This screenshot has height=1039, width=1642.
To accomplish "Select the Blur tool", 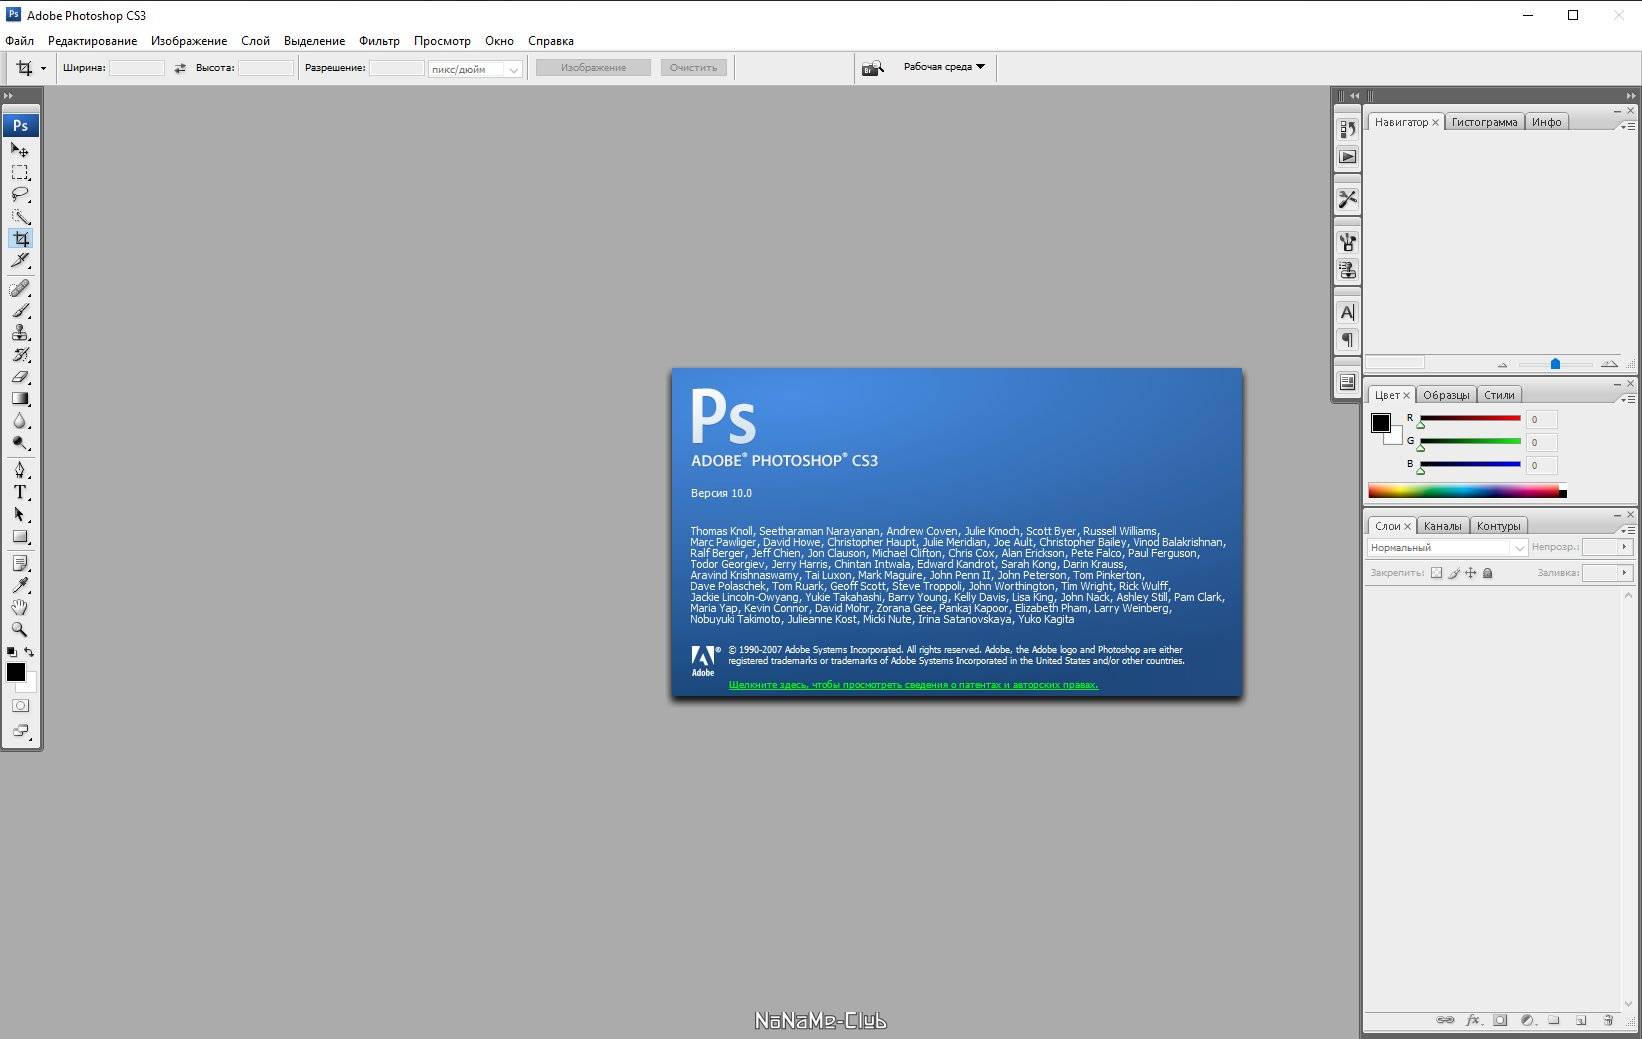I will click(20, 420).
